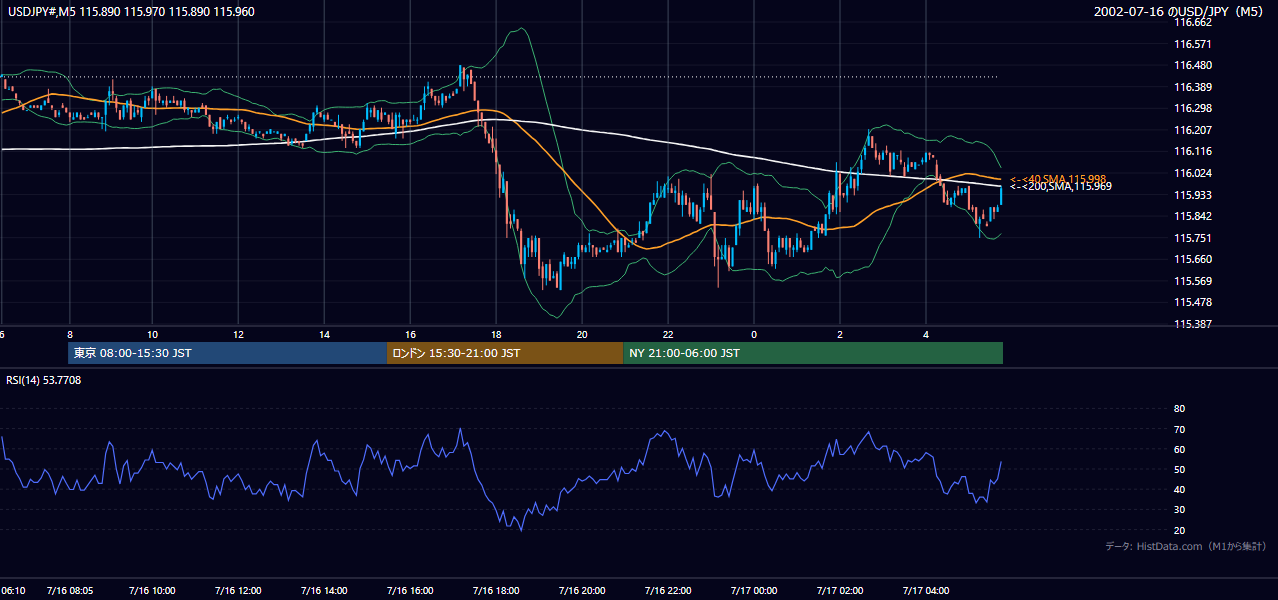Click the 115.933 price axis value
Viewport: 1278px width, 600px height.
(1193, 195)
